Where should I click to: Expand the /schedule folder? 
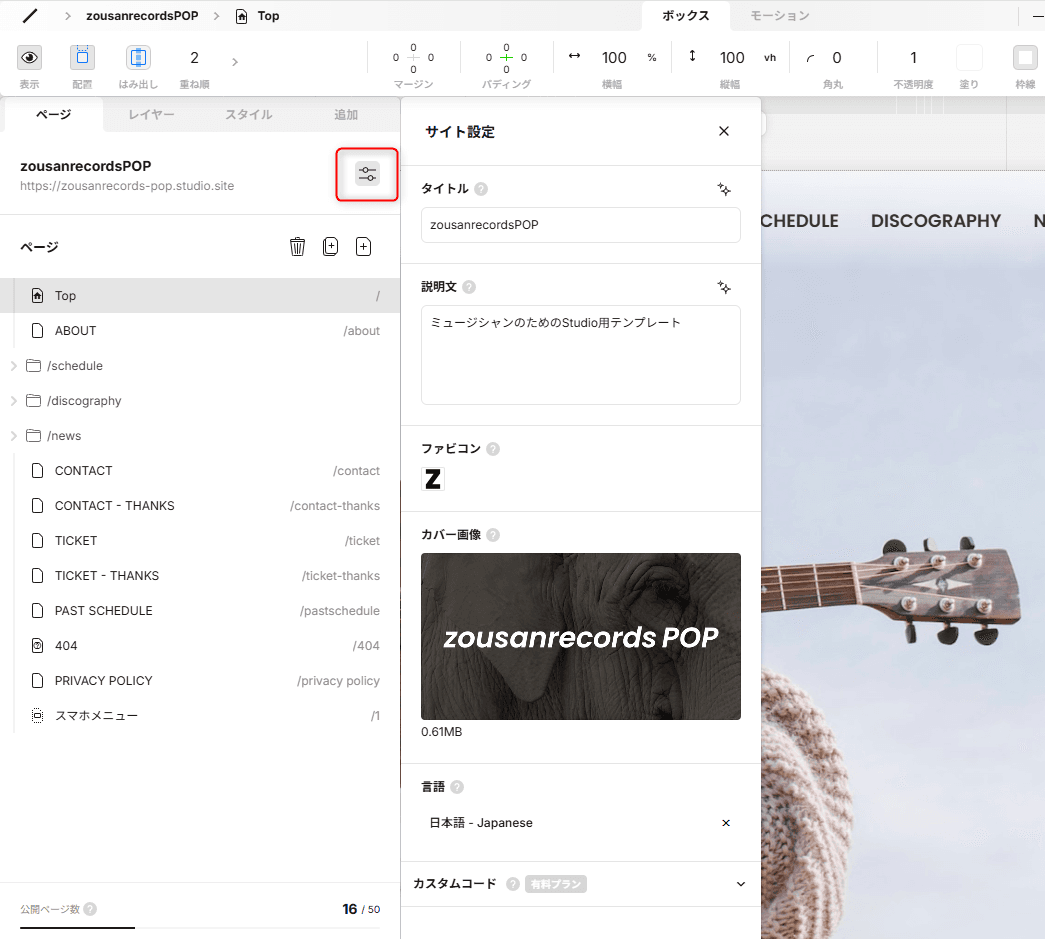(x=14, y=366)
